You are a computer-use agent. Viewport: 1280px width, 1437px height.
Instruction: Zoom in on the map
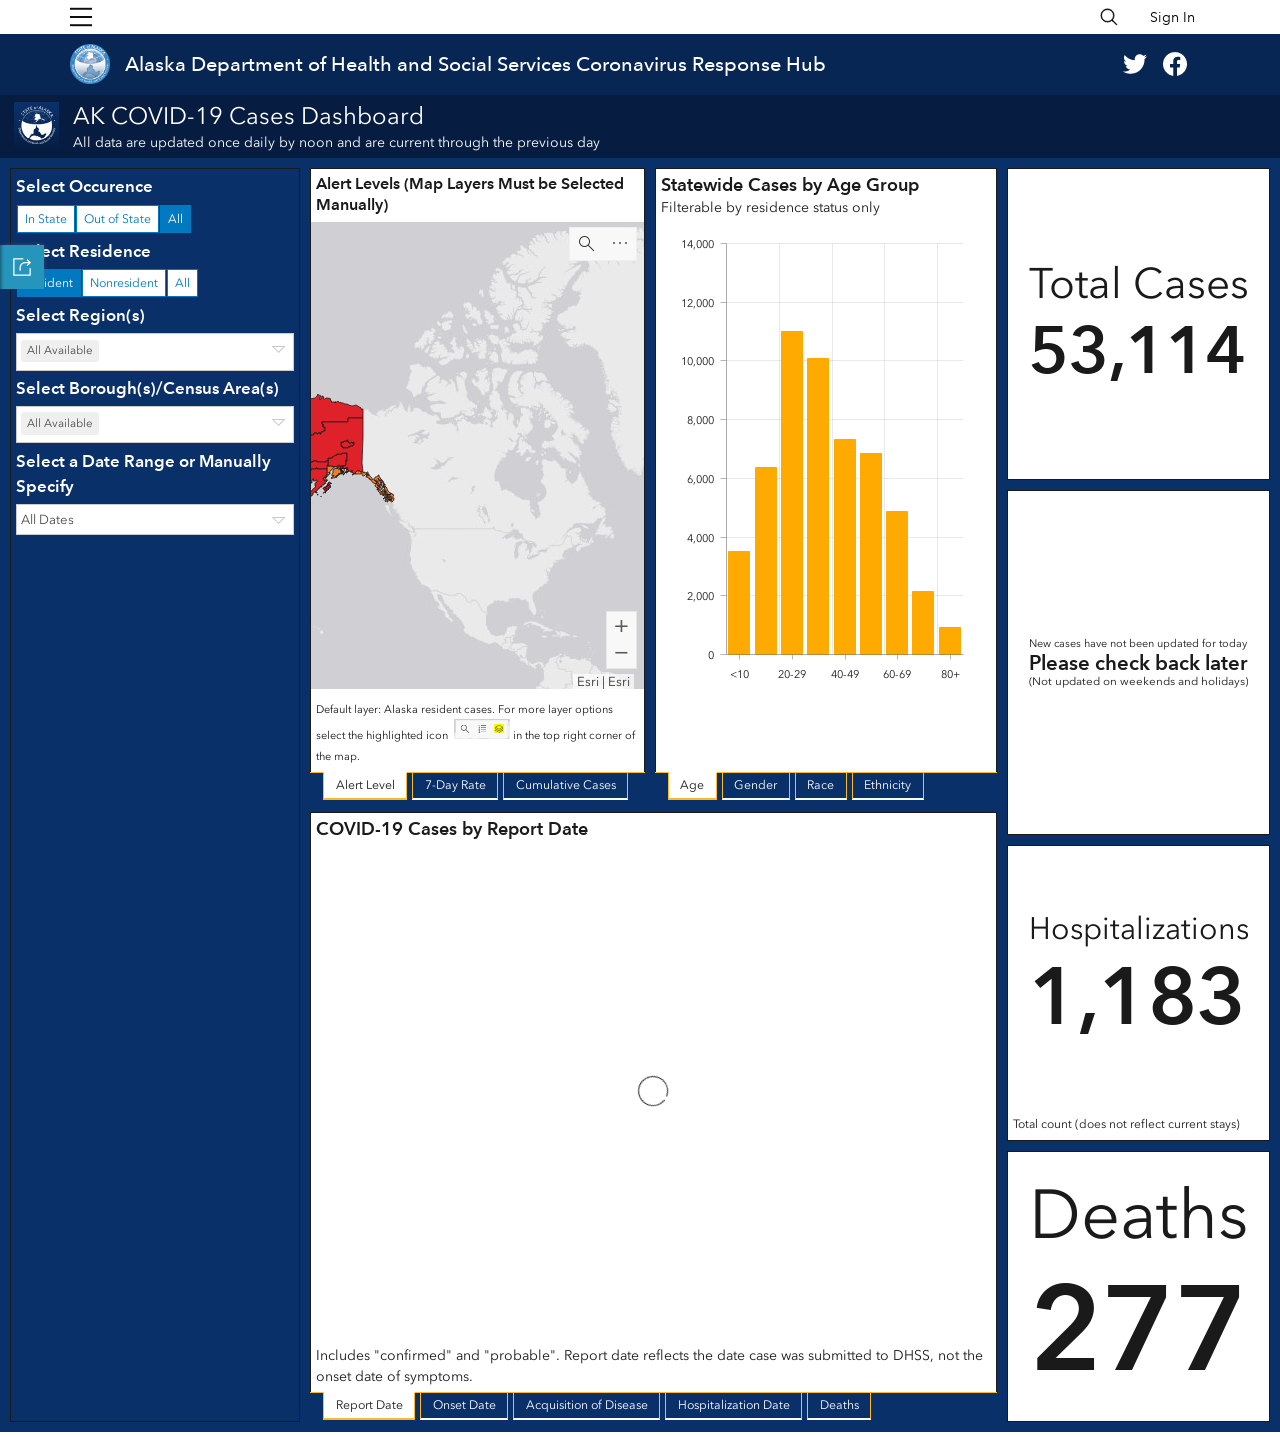pos(621,626)
